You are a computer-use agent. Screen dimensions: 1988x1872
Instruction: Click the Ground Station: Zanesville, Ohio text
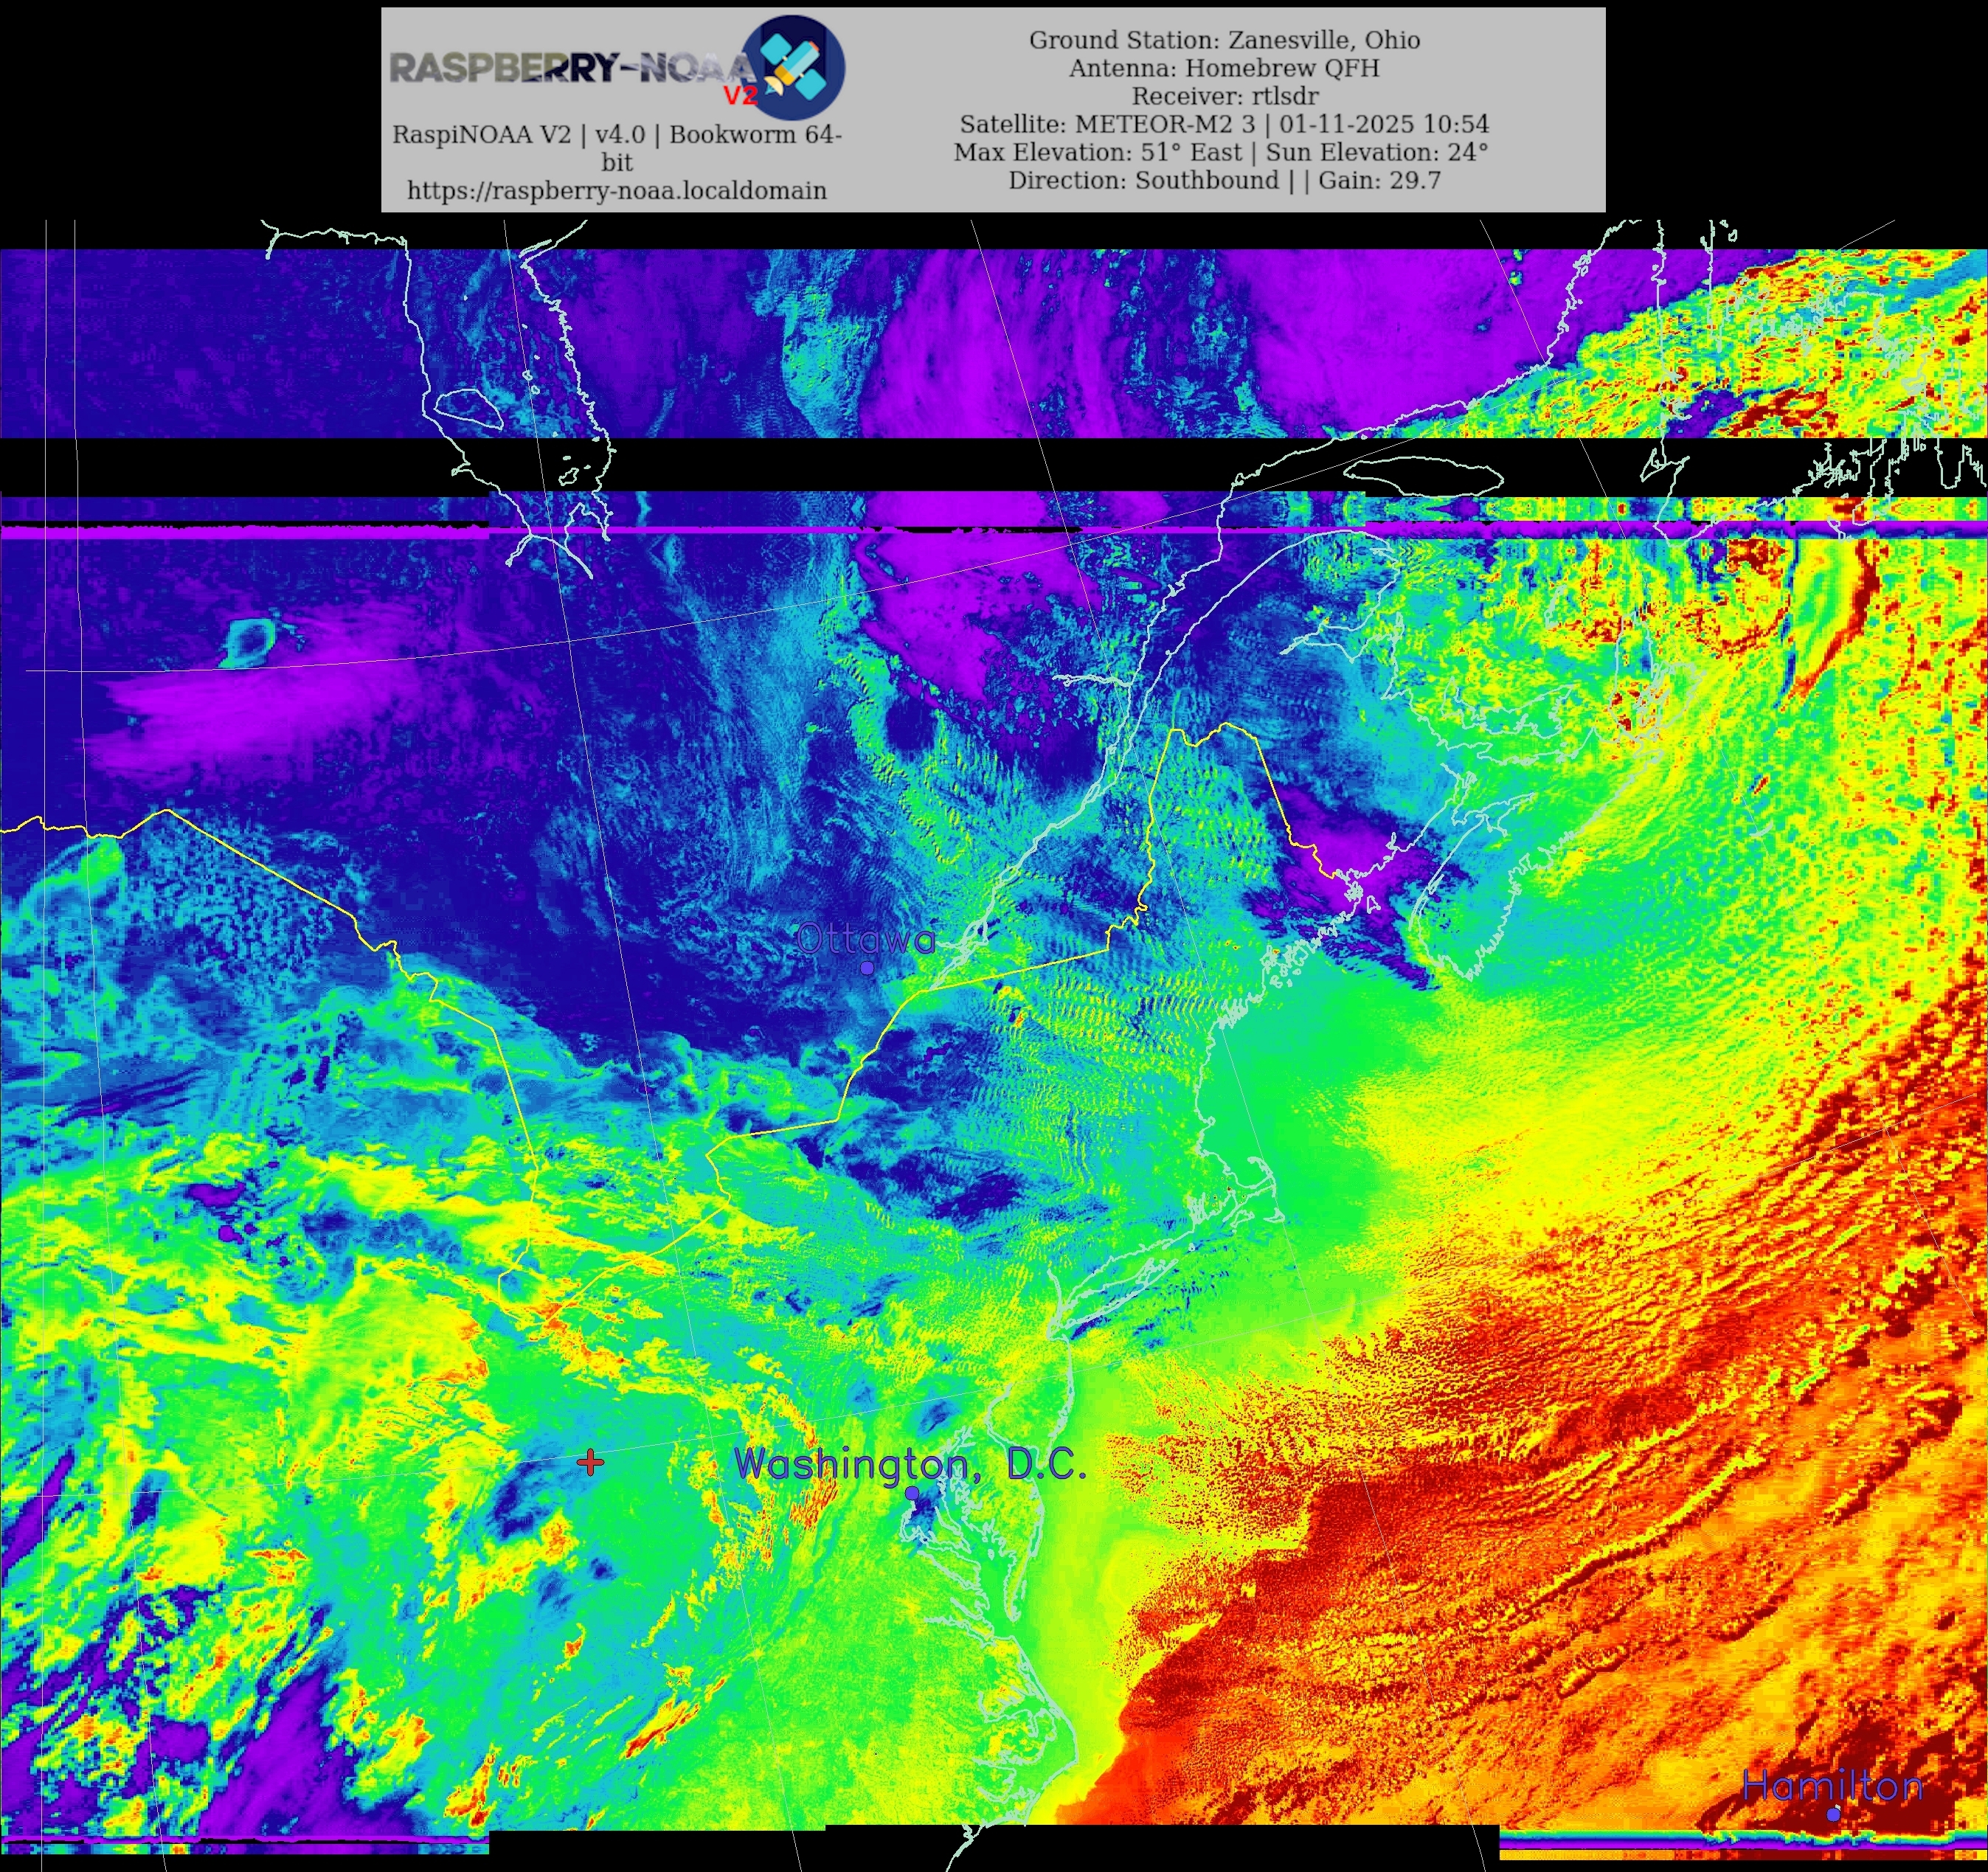[1224, 40]
